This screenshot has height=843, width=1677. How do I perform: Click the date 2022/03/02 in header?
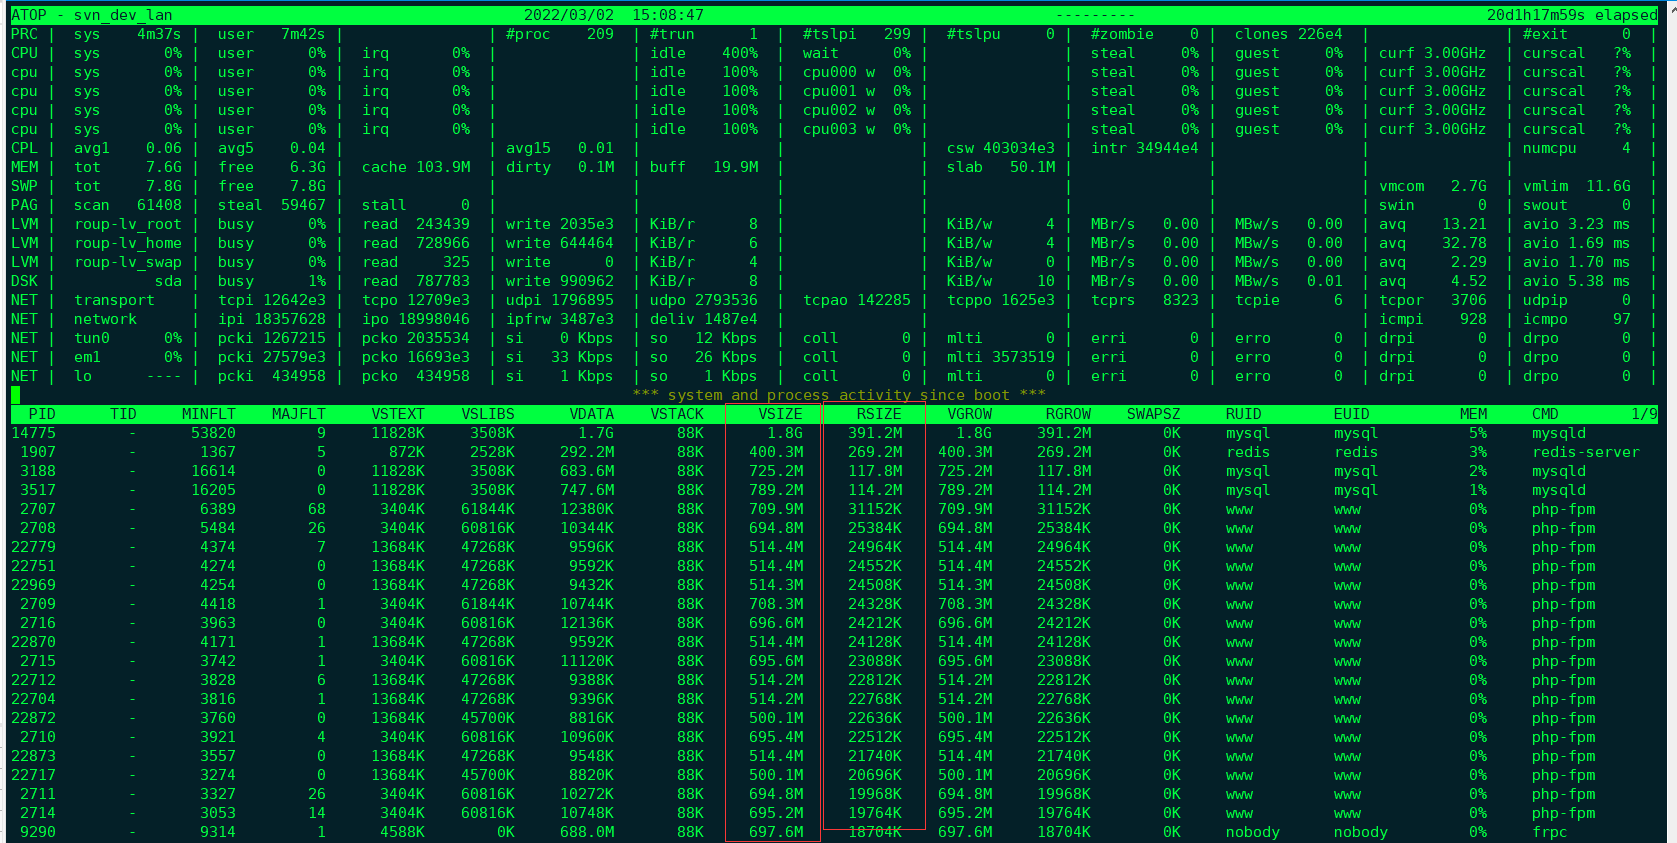click(x=569, y=15)
